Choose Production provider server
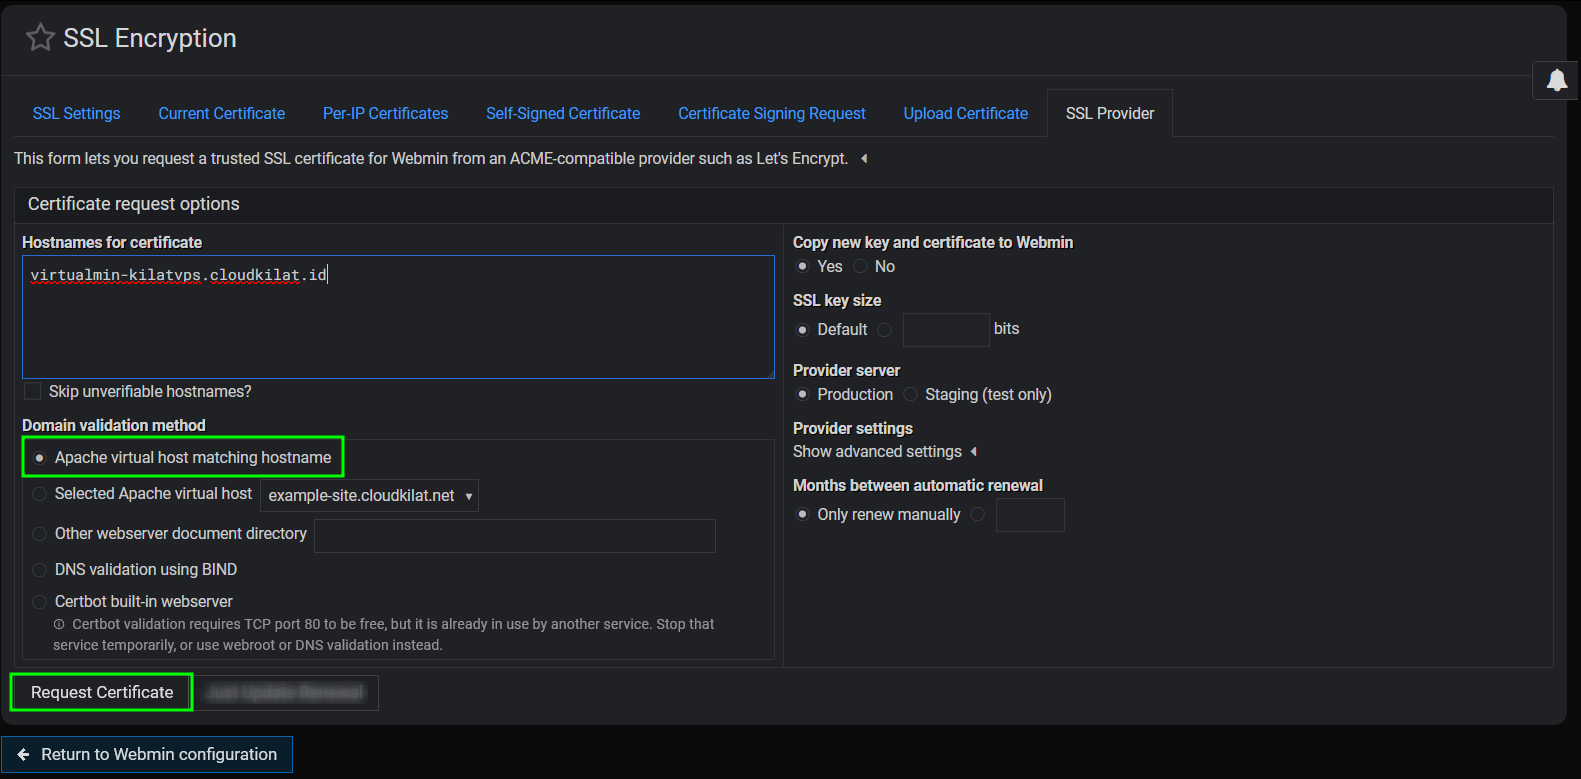1581x779 pixels. [x=802, y=395]
